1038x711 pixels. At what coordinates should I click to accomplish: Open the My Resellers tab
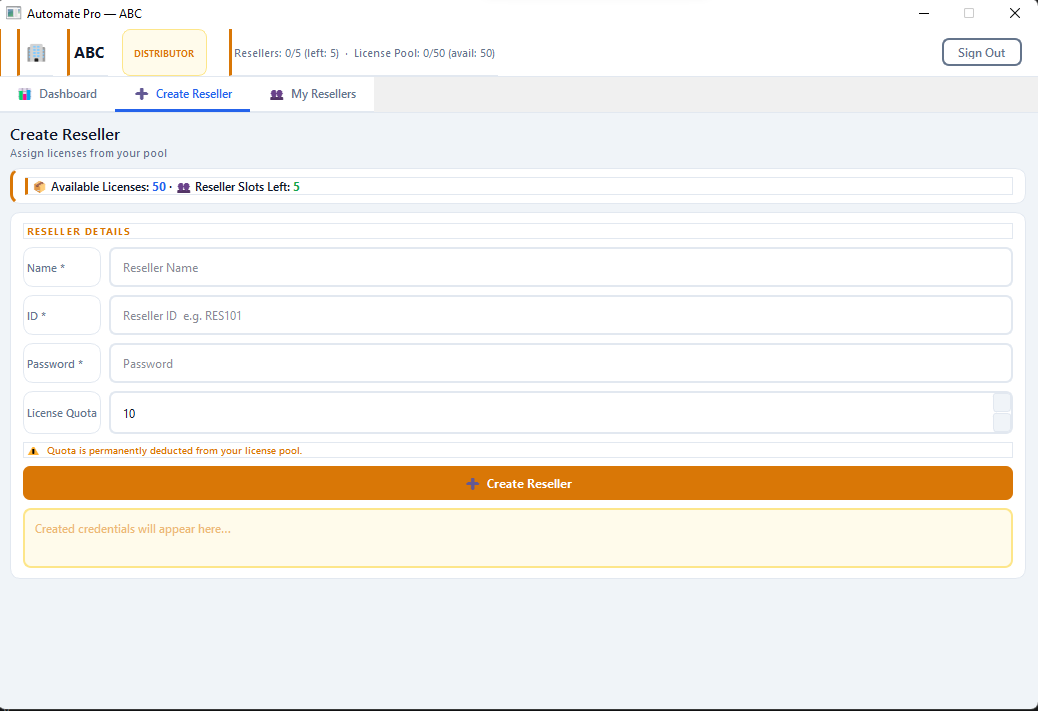click(x=312, y=94)
